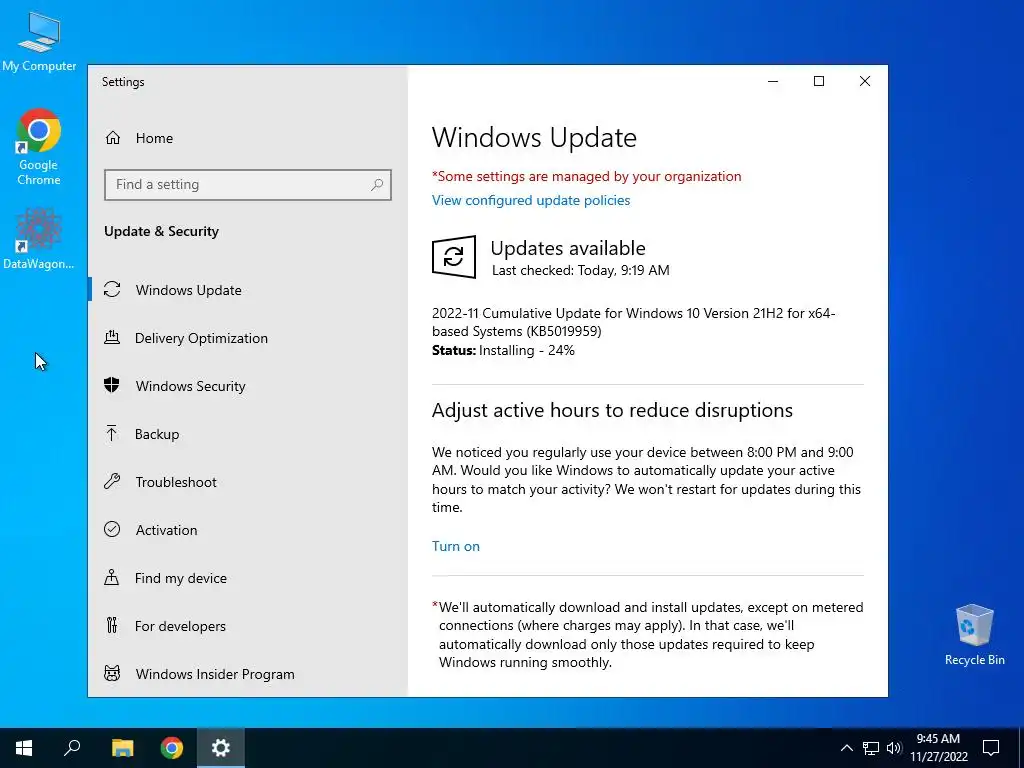The image size is (1024, 768).
Task: Go to Home in Settings sidebar
Action: (154, 138)
